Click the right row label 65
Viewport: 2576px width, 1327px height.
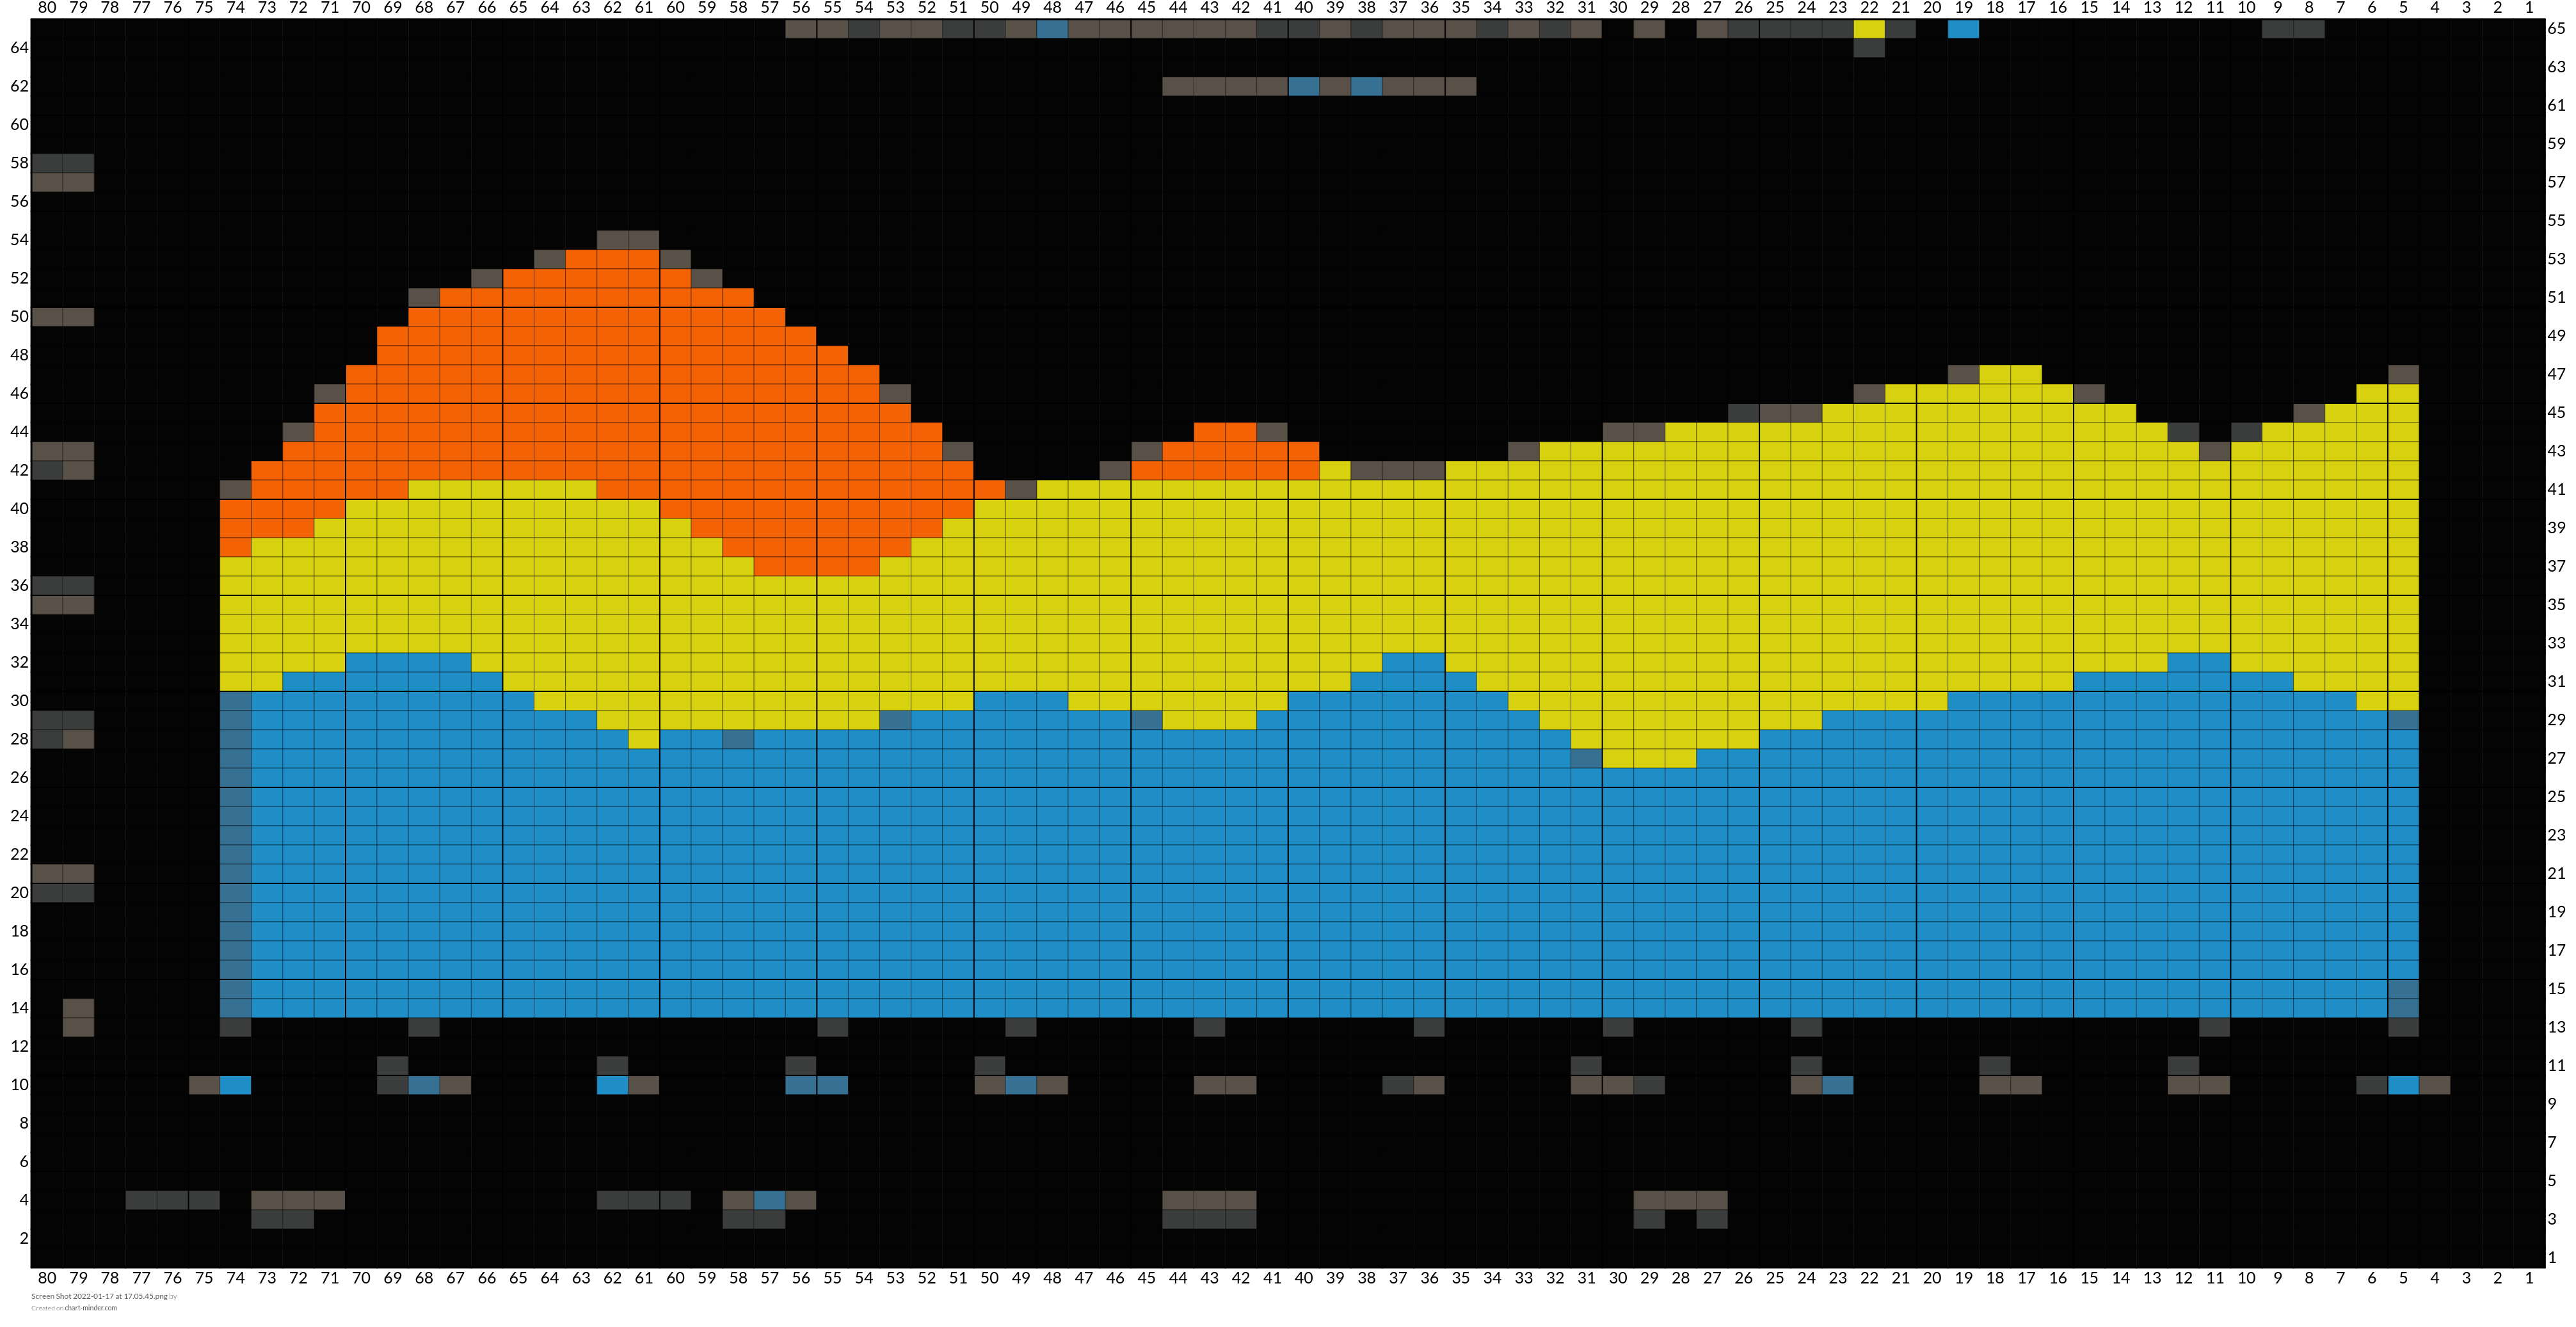point(2556,29)
